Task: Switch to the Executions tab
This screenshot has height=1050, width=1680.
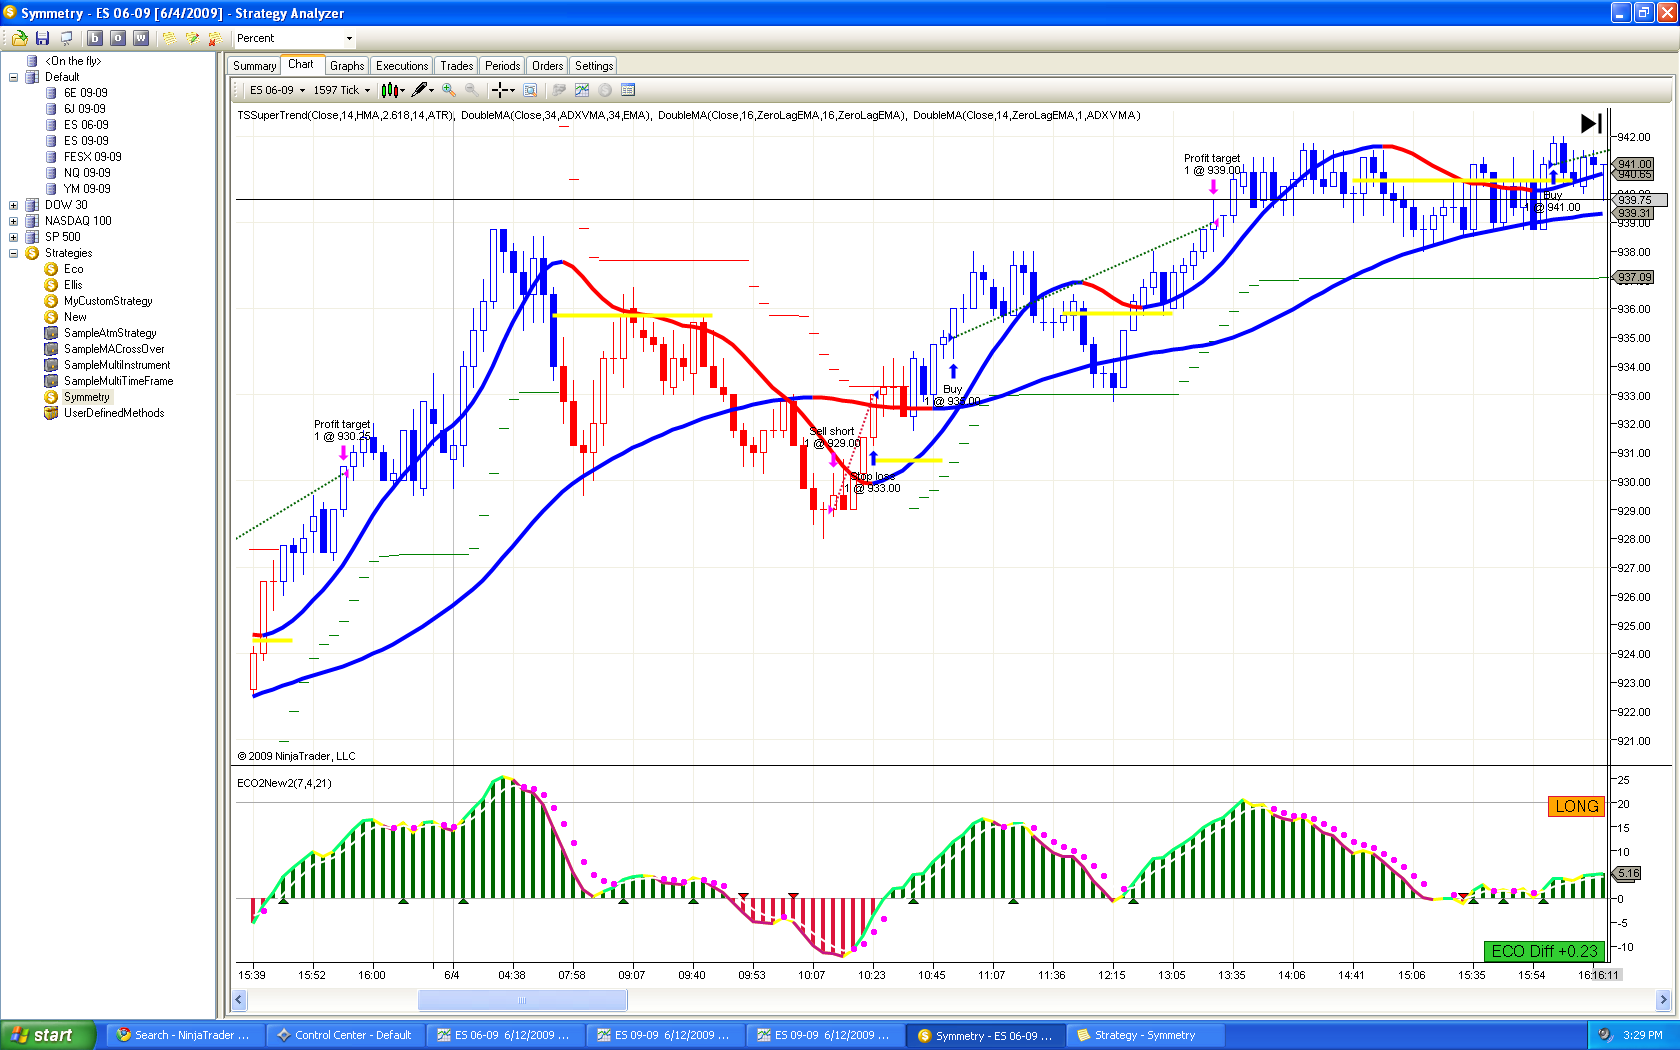Action: pyautogui.click(x=402, y=66)
